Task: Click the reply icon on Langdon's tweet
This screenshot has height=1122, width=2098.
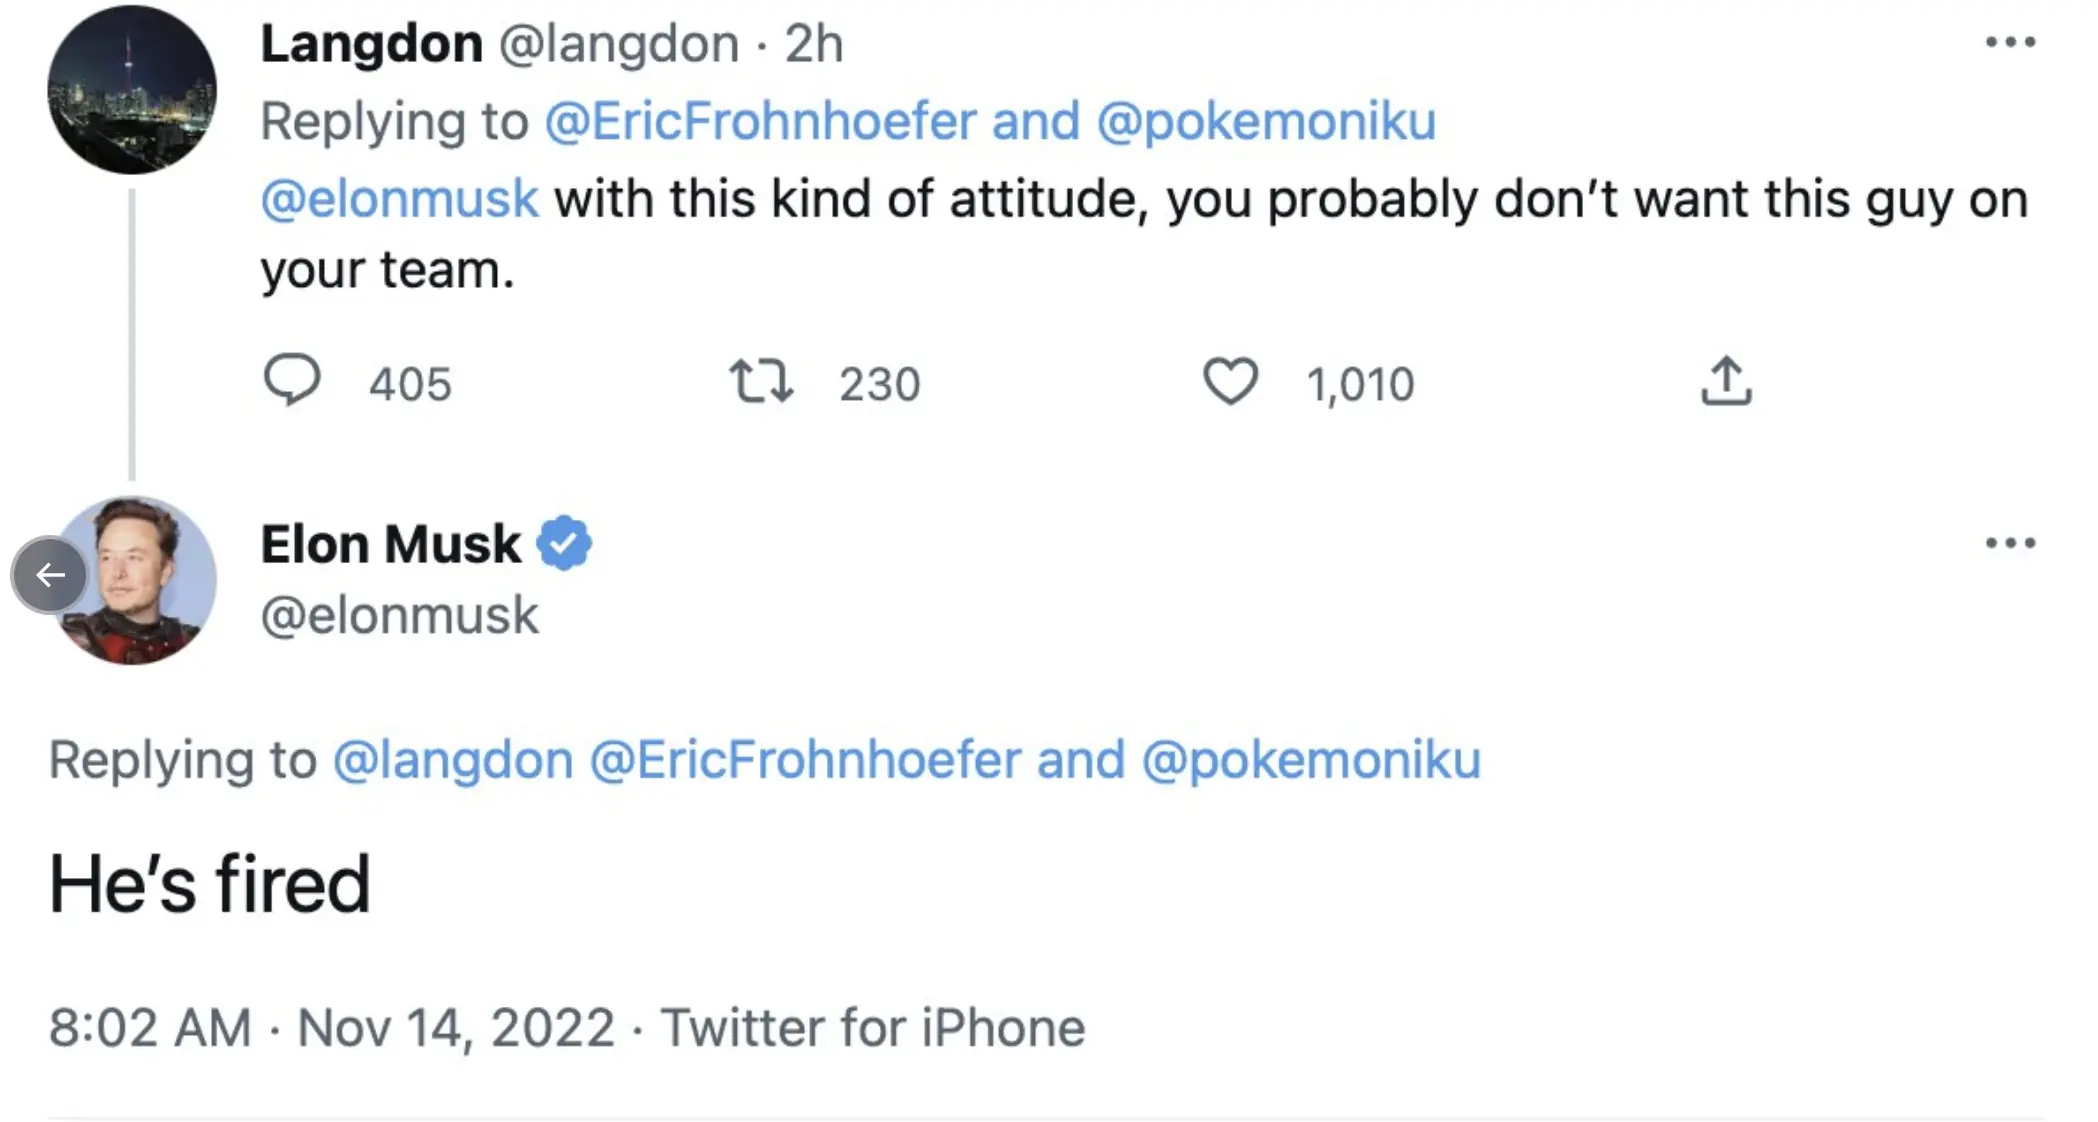Action: pos(292,381)
